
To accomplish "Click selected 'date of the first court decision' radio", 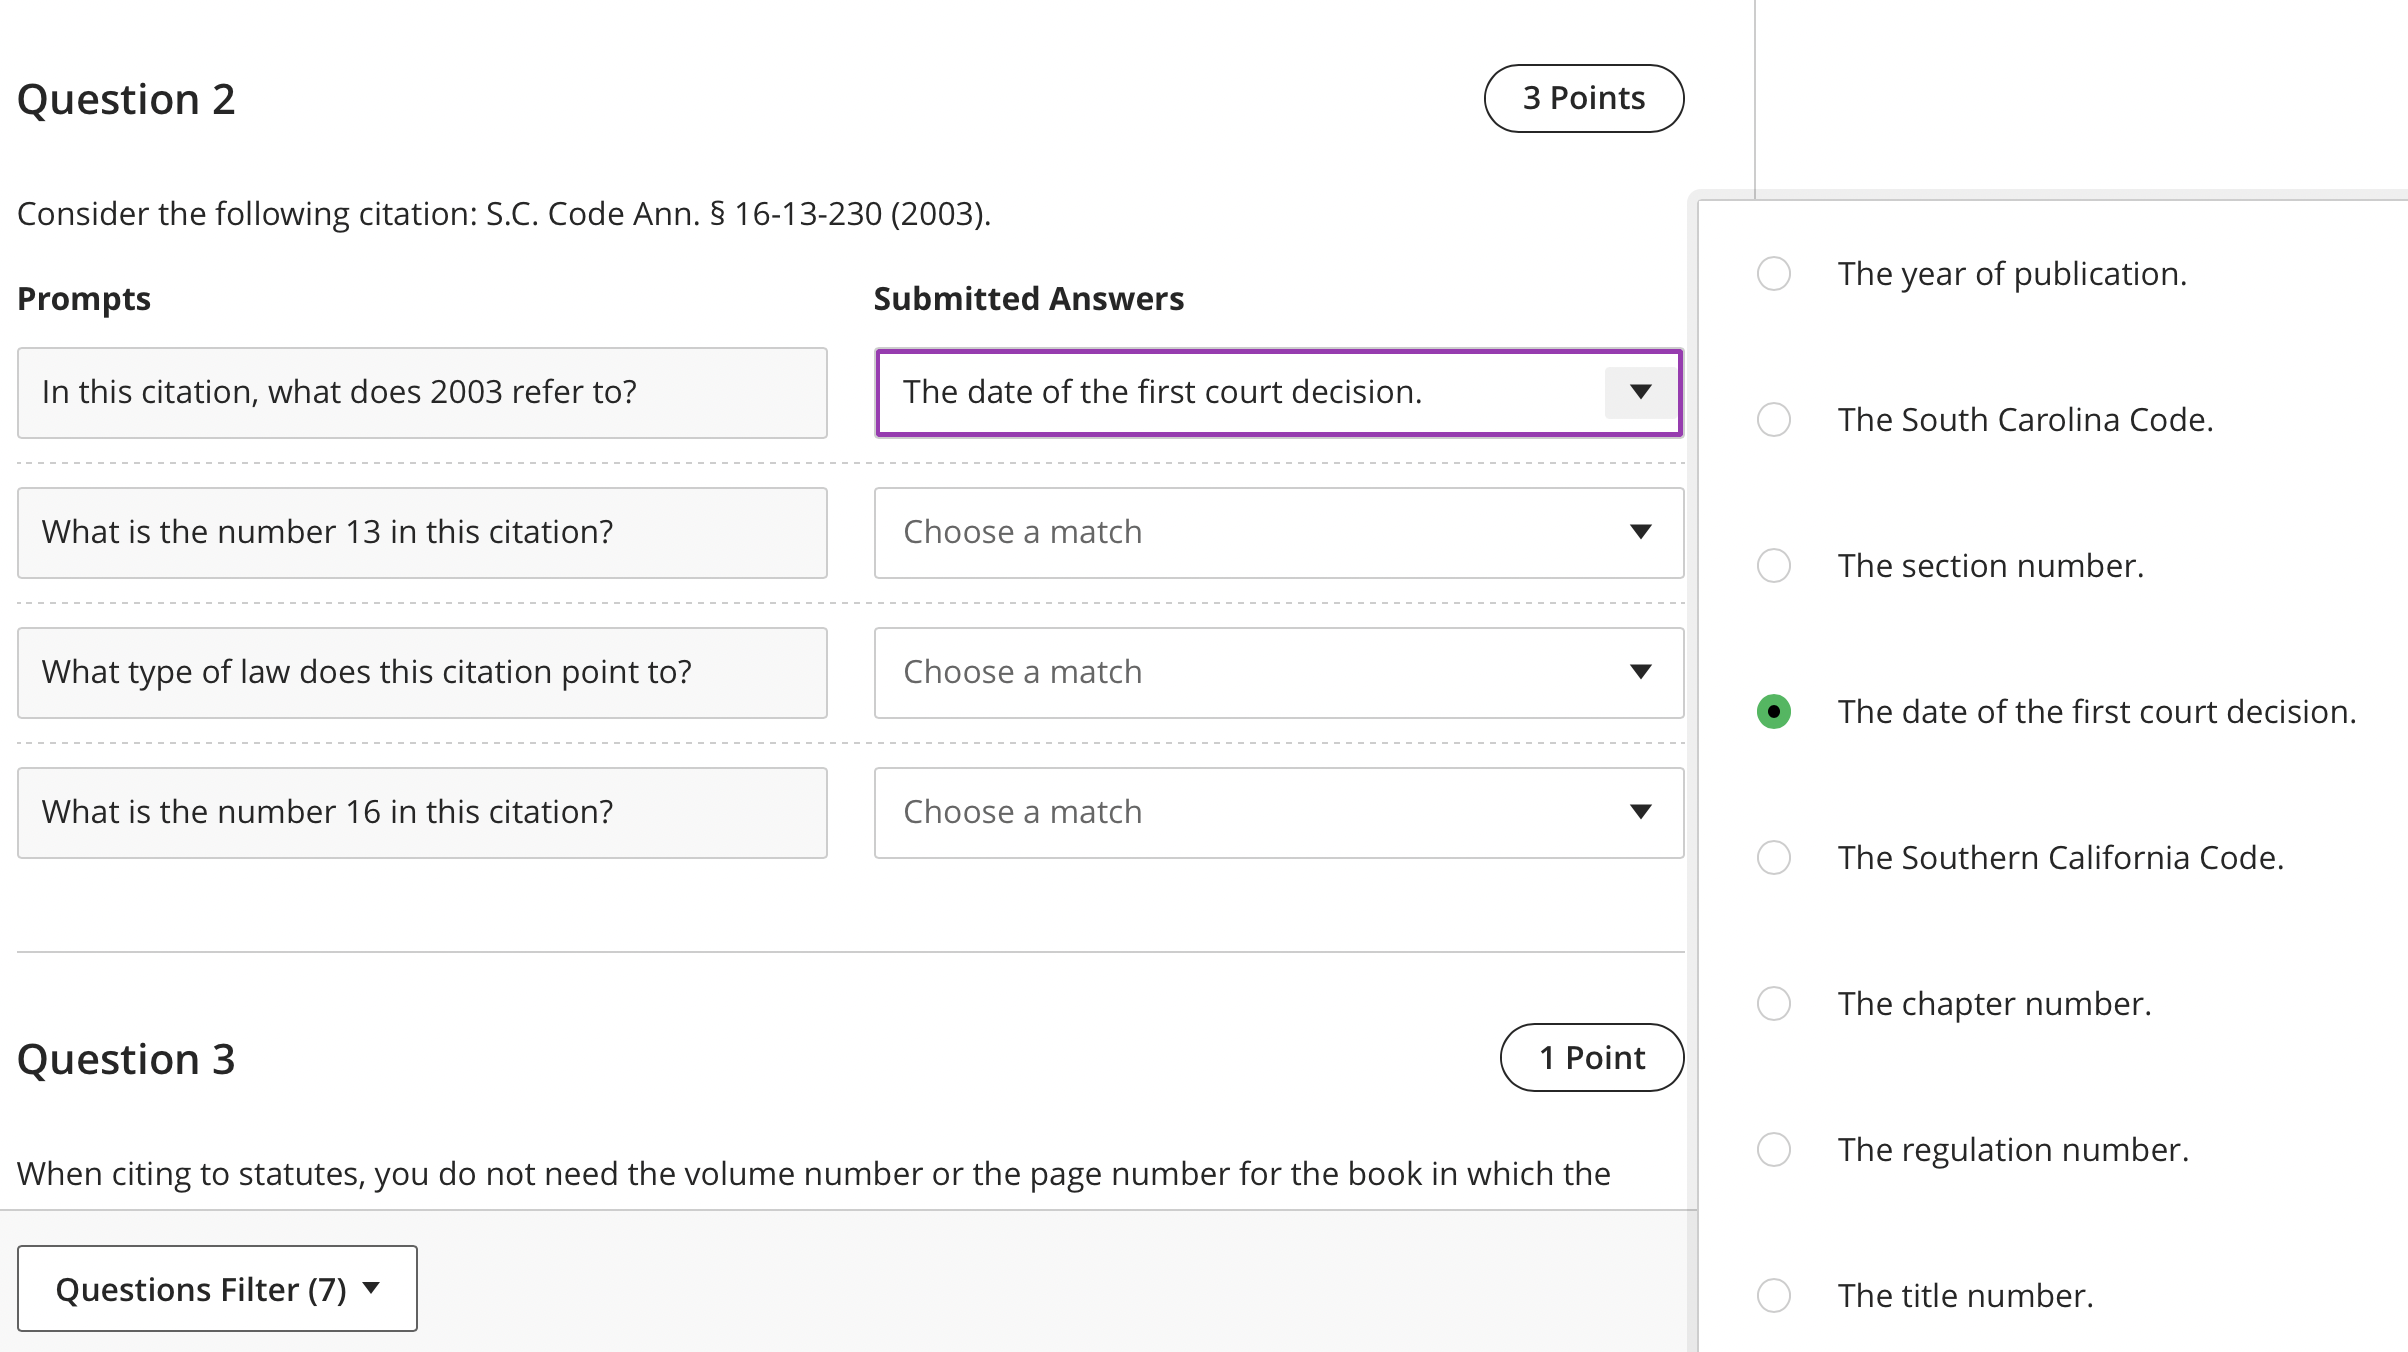I will tap(1774, 712).
